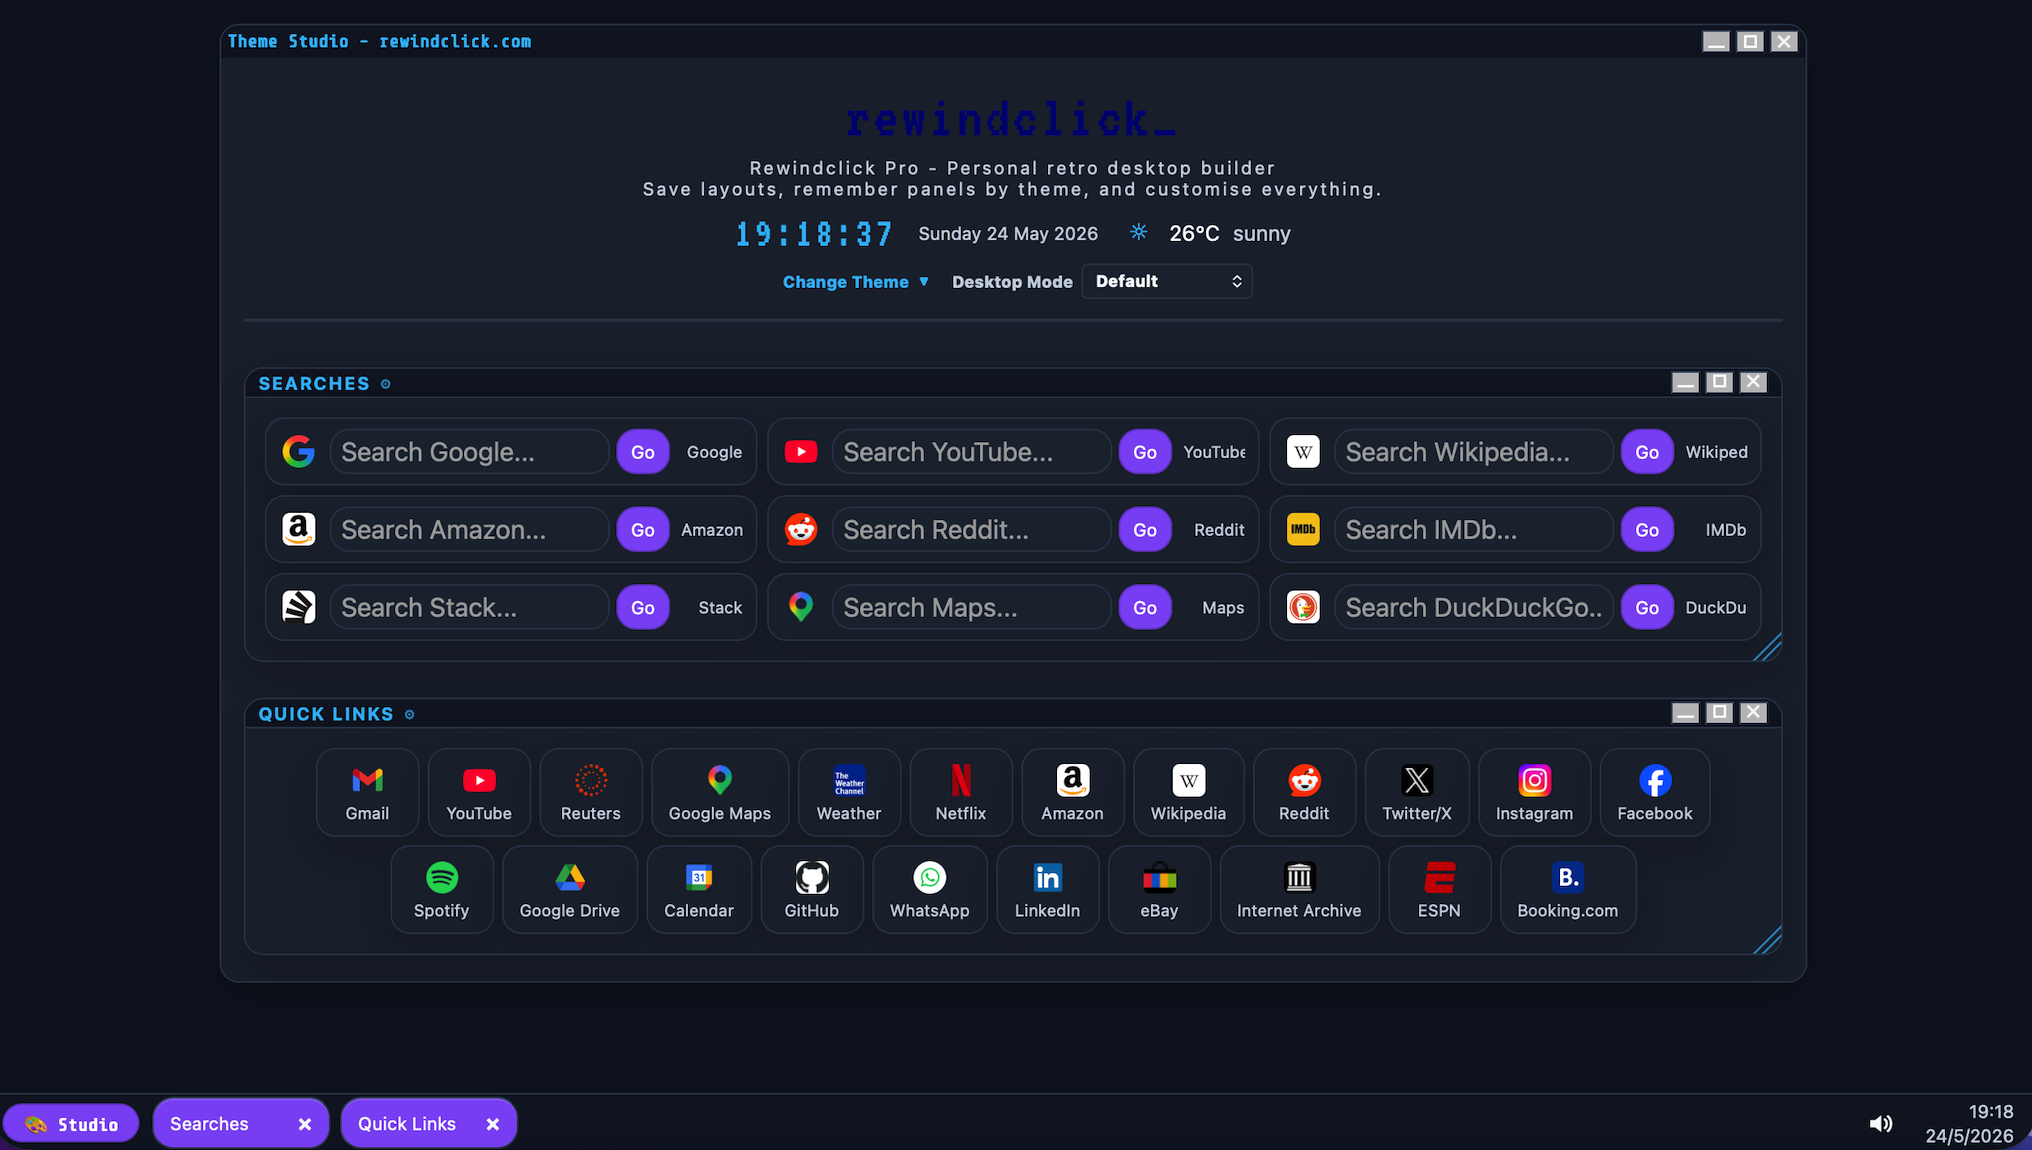Click the Google logo in search row
This screenshot has height=1150, width=2032.
tap(298, 452)
